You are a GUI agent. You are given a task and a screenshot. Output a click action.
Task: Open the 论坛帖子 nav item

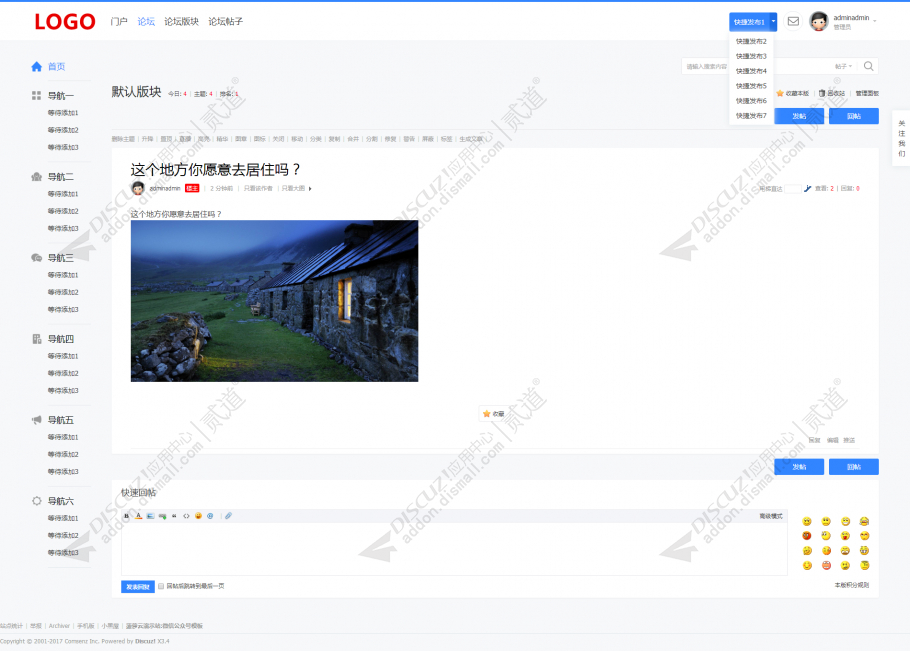pyautogui.click(x=226, y=21)
